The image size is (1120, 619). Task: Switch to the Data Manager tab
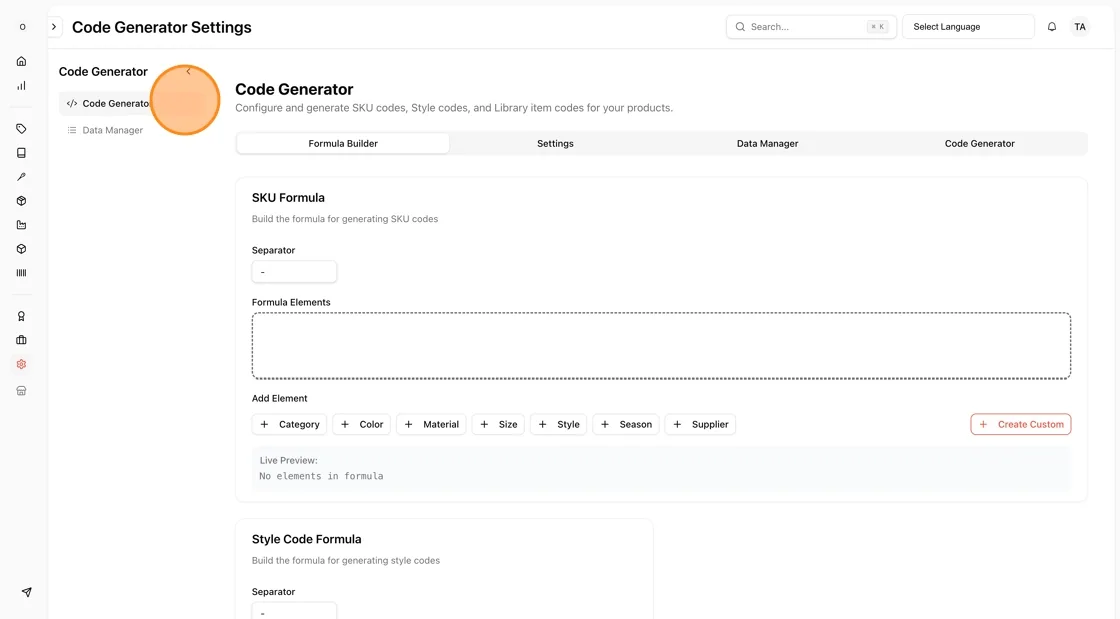click(767, 144)
